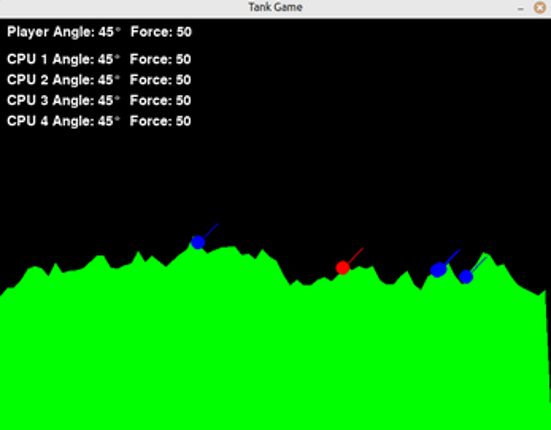Click the oval blue tank's barrel
The image size is (551, 430).
[x=453, y=257]
